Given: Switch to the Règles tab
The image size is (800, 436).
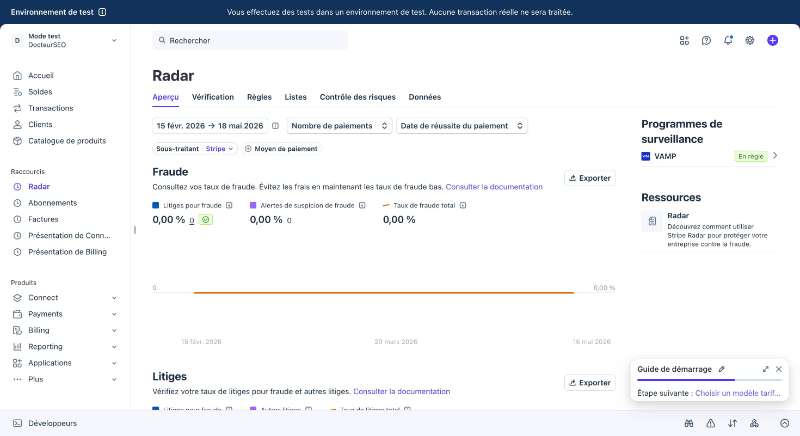Looking at the screenshot, I should pos(259,97).
